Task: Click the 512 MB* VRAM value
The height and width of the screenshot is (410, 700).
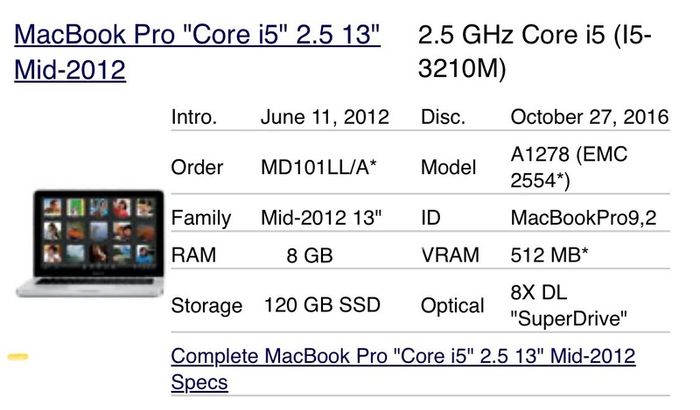Action: point(549,255)
